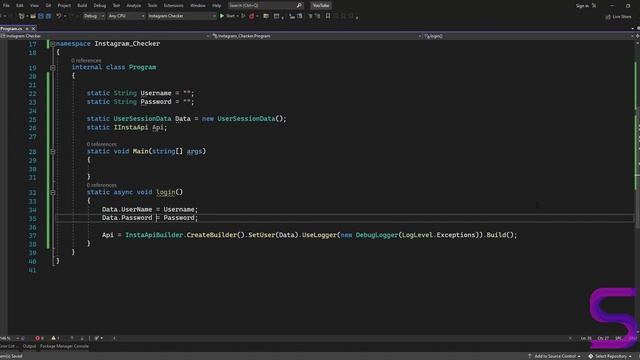This screenshot has height=360, width=640.
Task: Click '0 references' above login method
Action: click(102, 185)
